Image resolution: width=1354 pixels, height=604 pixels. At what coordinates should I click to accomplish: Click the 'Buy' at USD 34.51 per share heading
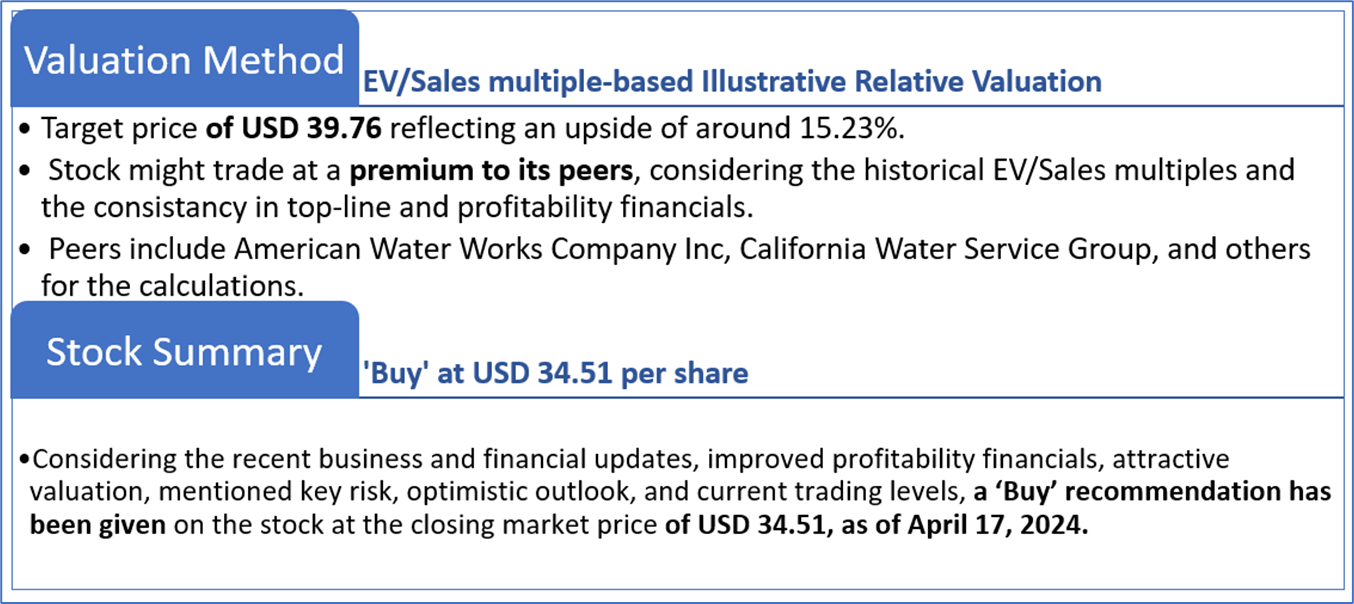coord(554,374)
